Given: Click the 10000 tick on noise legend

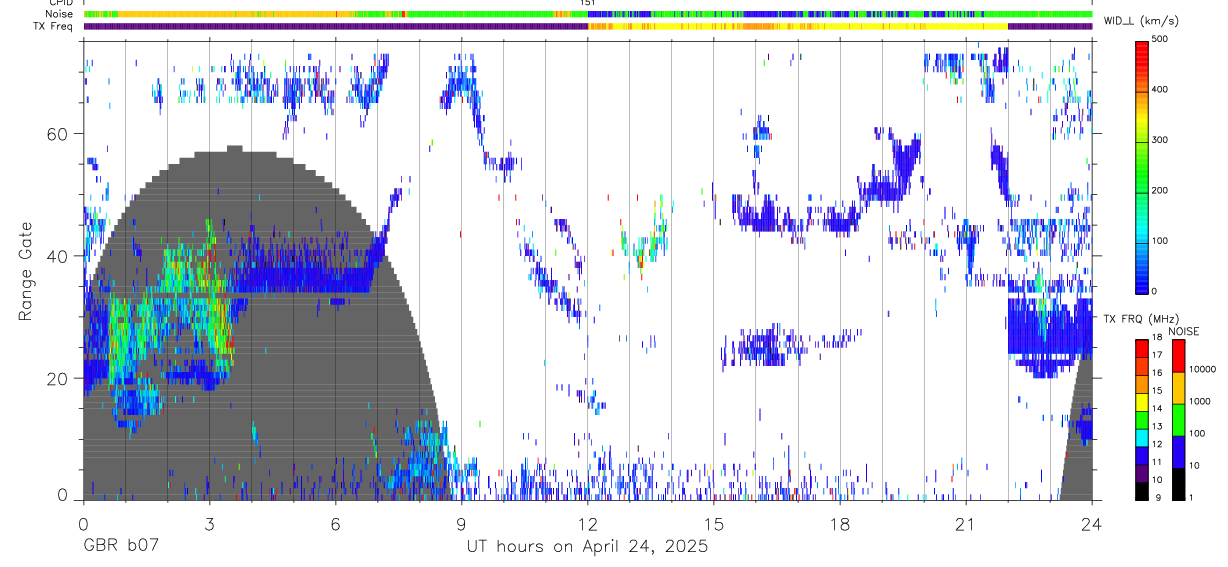Looking at the screenshot, I should coord(1204,369).
